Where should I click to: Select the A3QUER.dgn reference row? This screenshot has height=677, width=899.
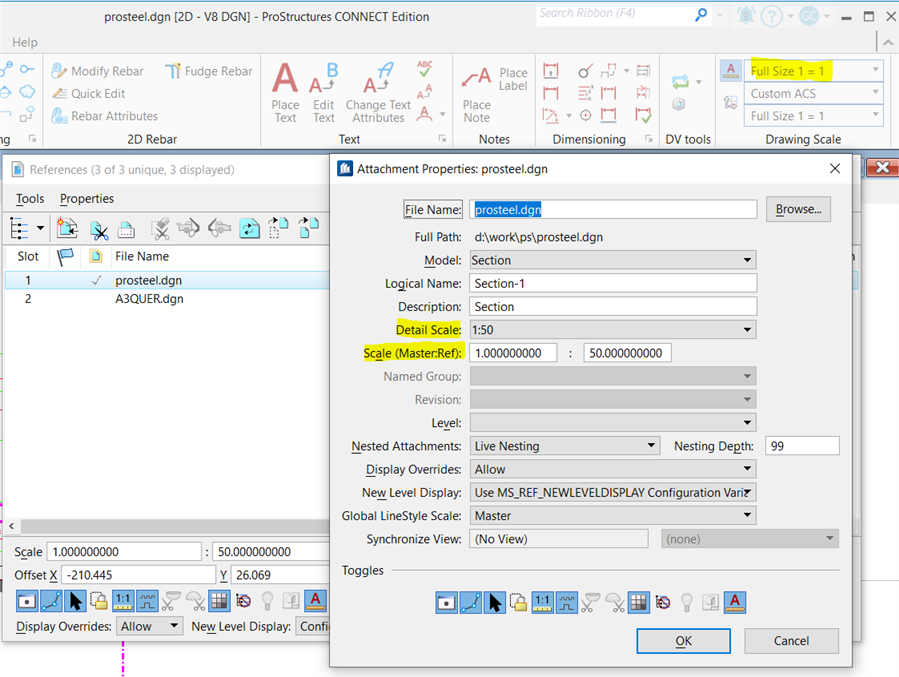[167, 299]
